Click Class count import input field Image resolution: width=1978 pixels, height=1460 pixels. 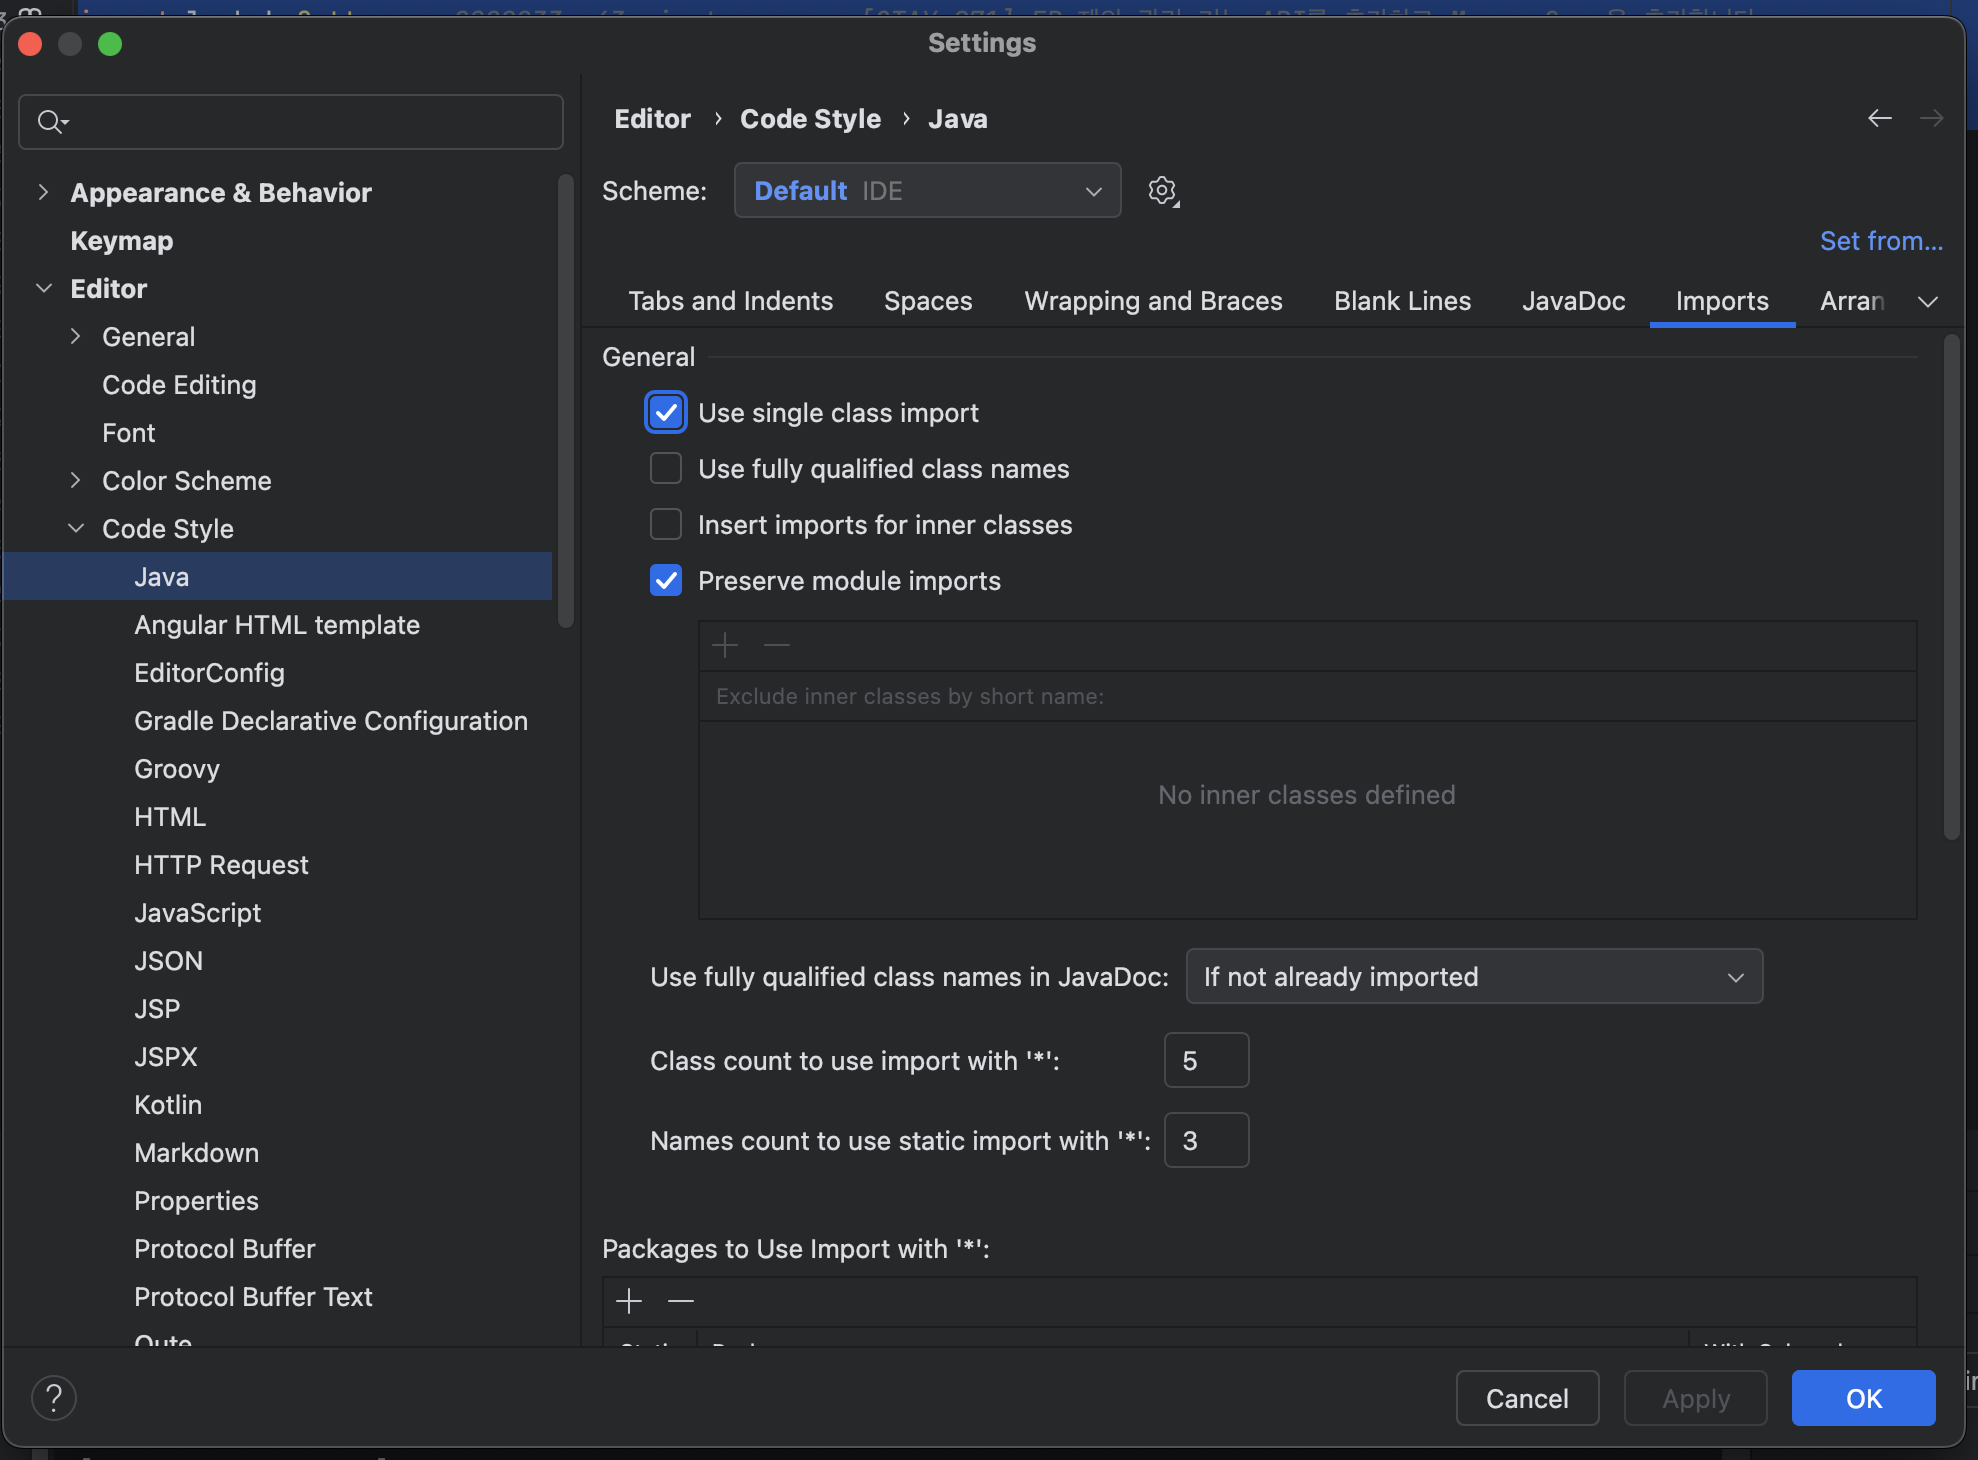coord(1206,1061)
